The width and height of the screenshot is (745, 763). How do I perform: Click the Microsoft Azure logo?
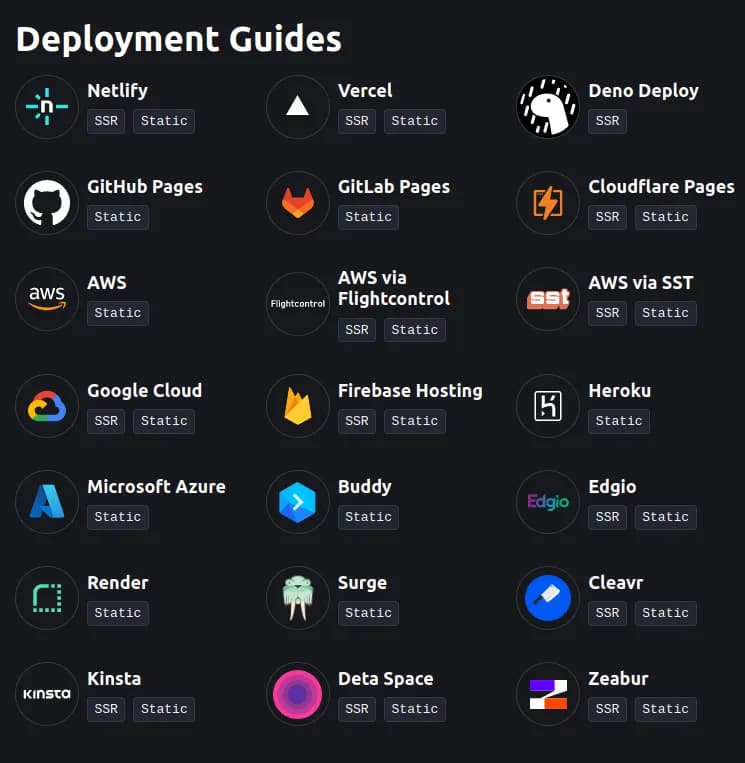point(47,502)
